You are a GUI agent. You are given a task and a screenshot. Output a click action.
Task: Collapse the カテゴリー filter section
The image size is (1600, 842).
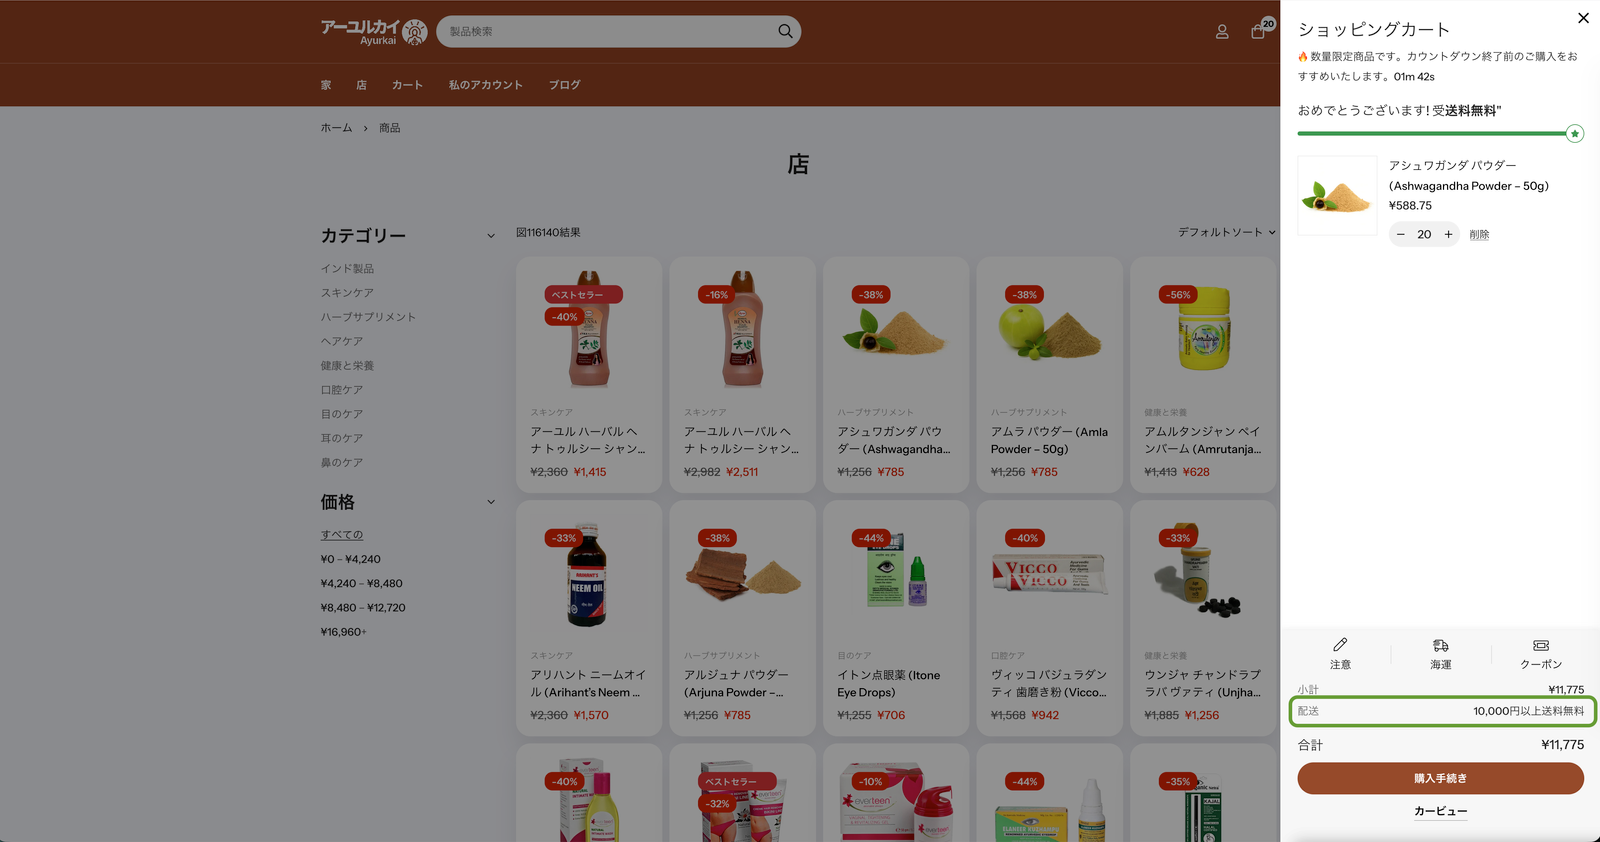point(491,236)
